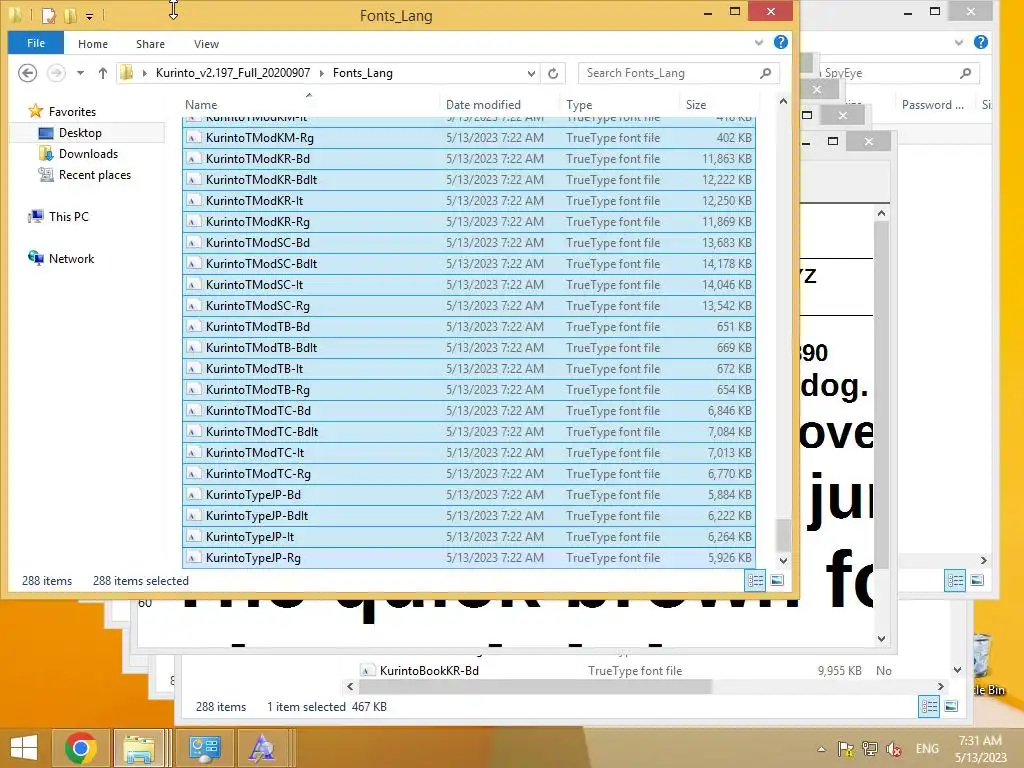
Task: Select file KurintoTModKR-Bd
Action: pyautogui.click(x=469, y=159)
